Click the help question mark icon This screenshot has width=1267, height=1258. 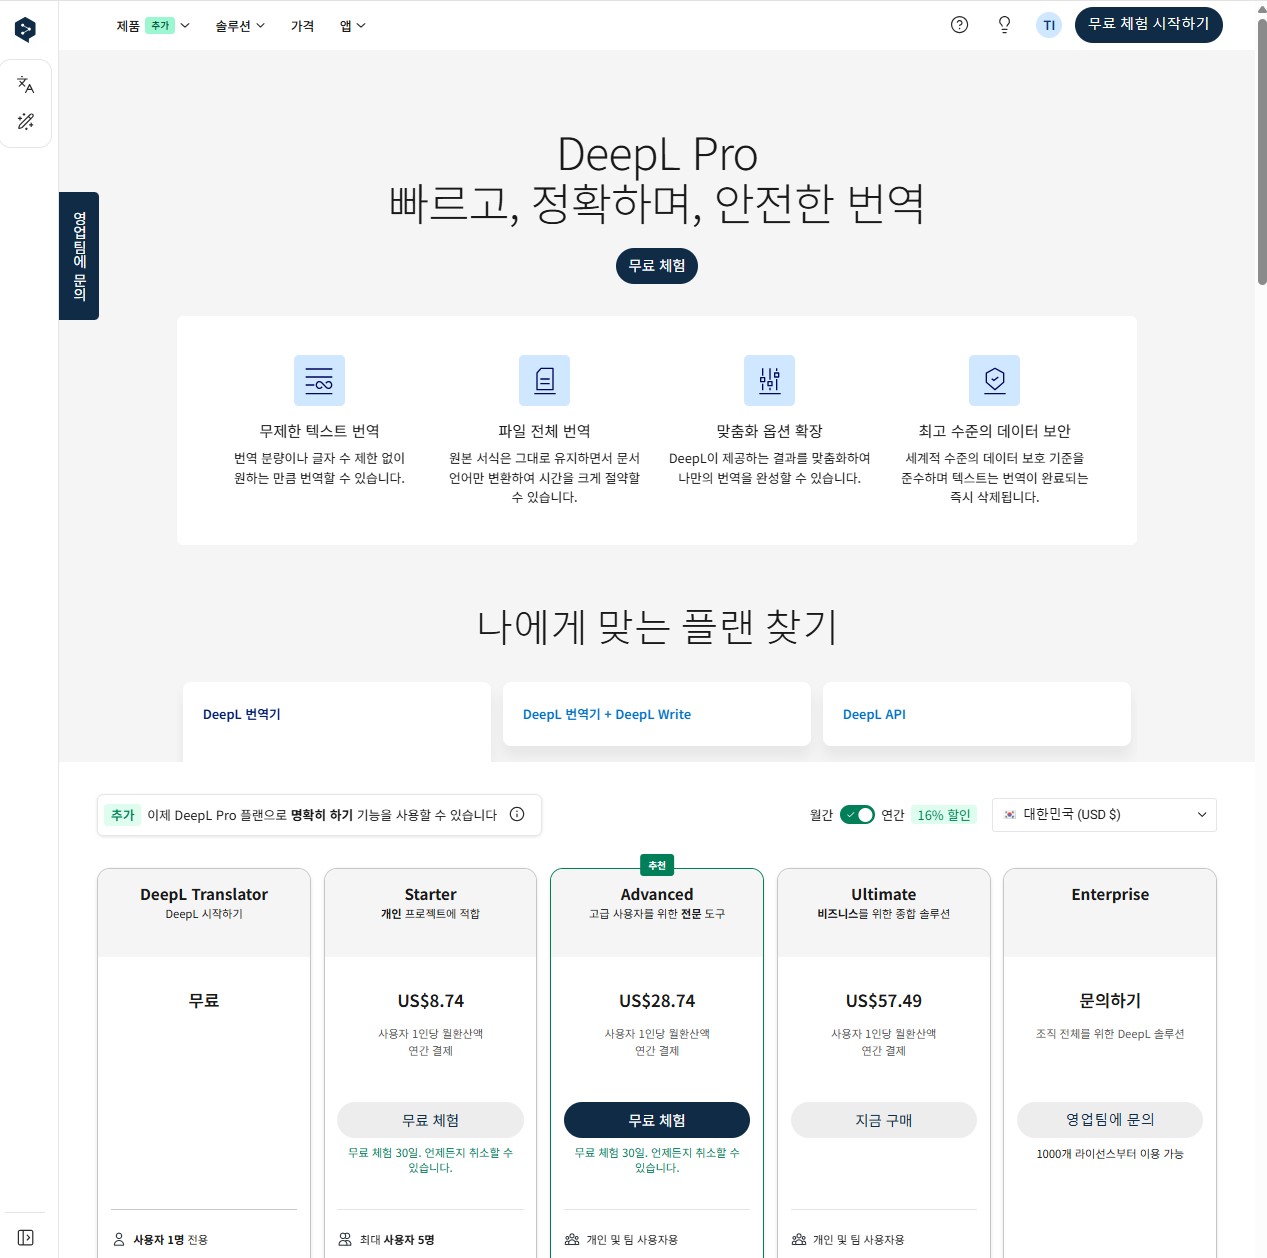tap(959, 25)
